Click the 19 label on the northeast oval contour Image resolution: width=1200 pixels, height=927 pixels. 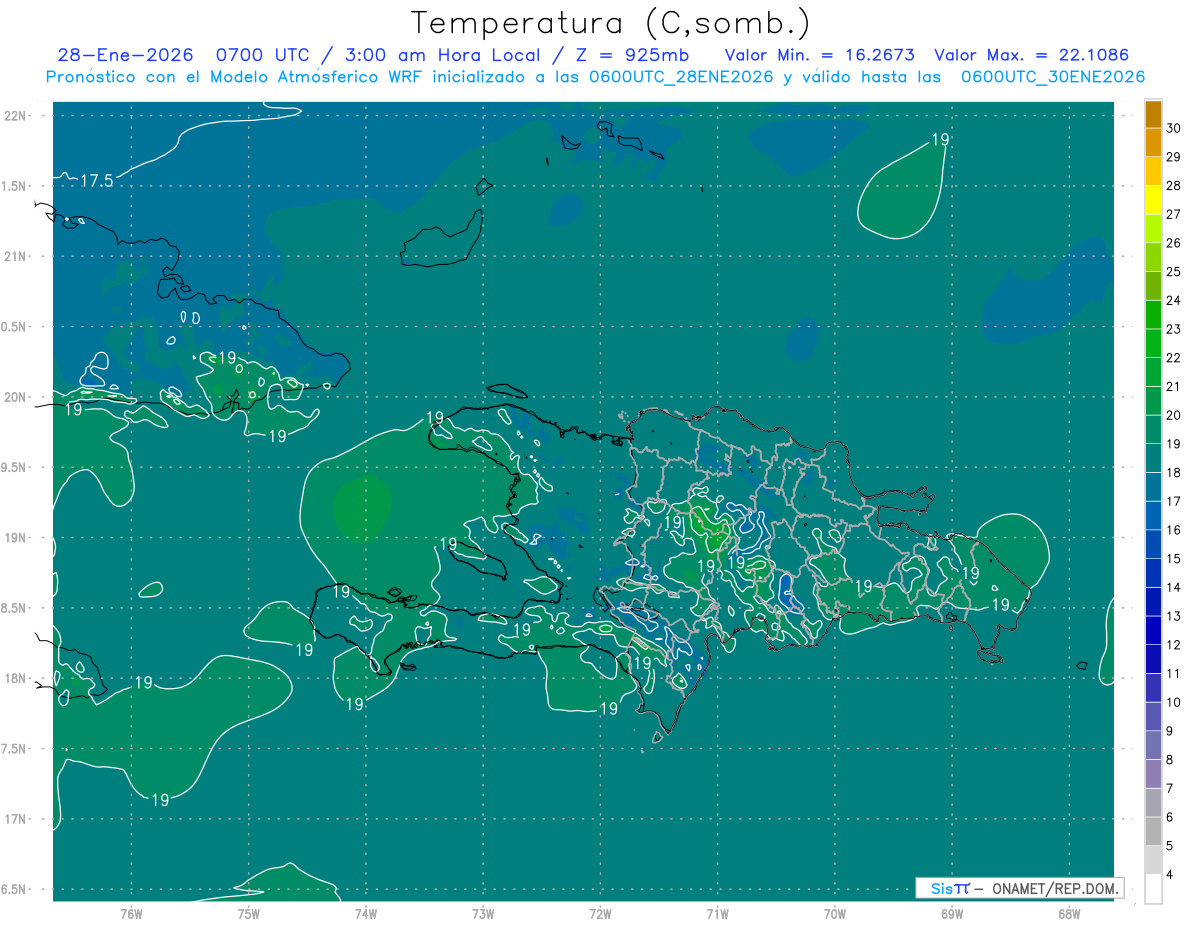point(939,140)
